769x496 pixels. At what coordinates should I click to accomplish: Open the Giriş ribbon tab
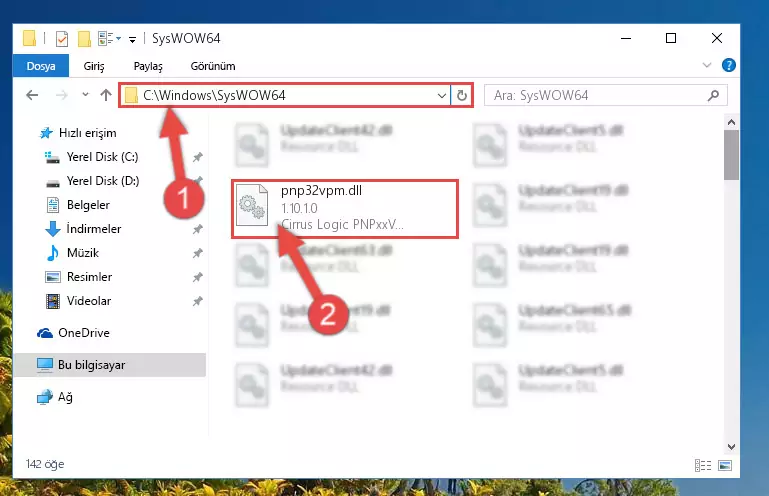94,66
